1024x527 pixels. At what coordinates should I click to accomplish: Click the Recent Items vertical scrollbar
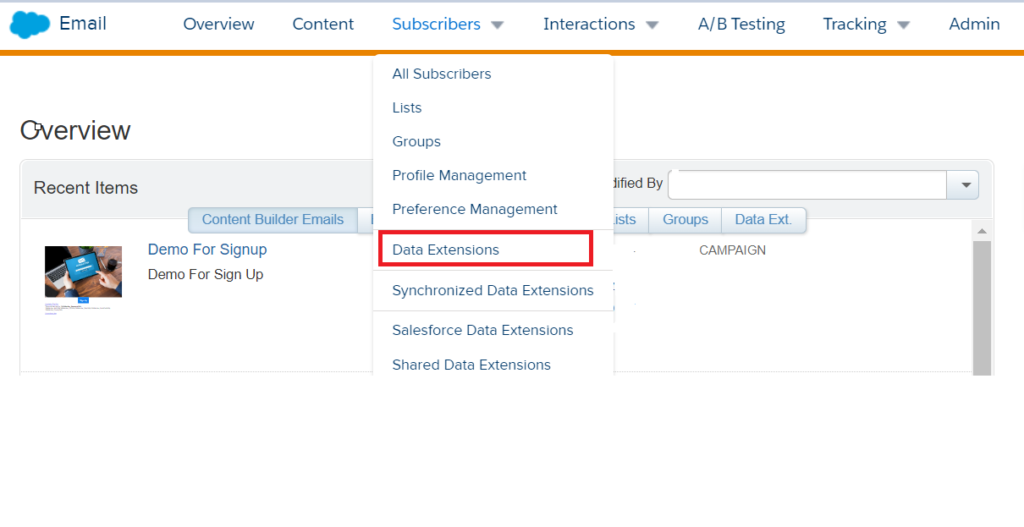click(982, 307)
